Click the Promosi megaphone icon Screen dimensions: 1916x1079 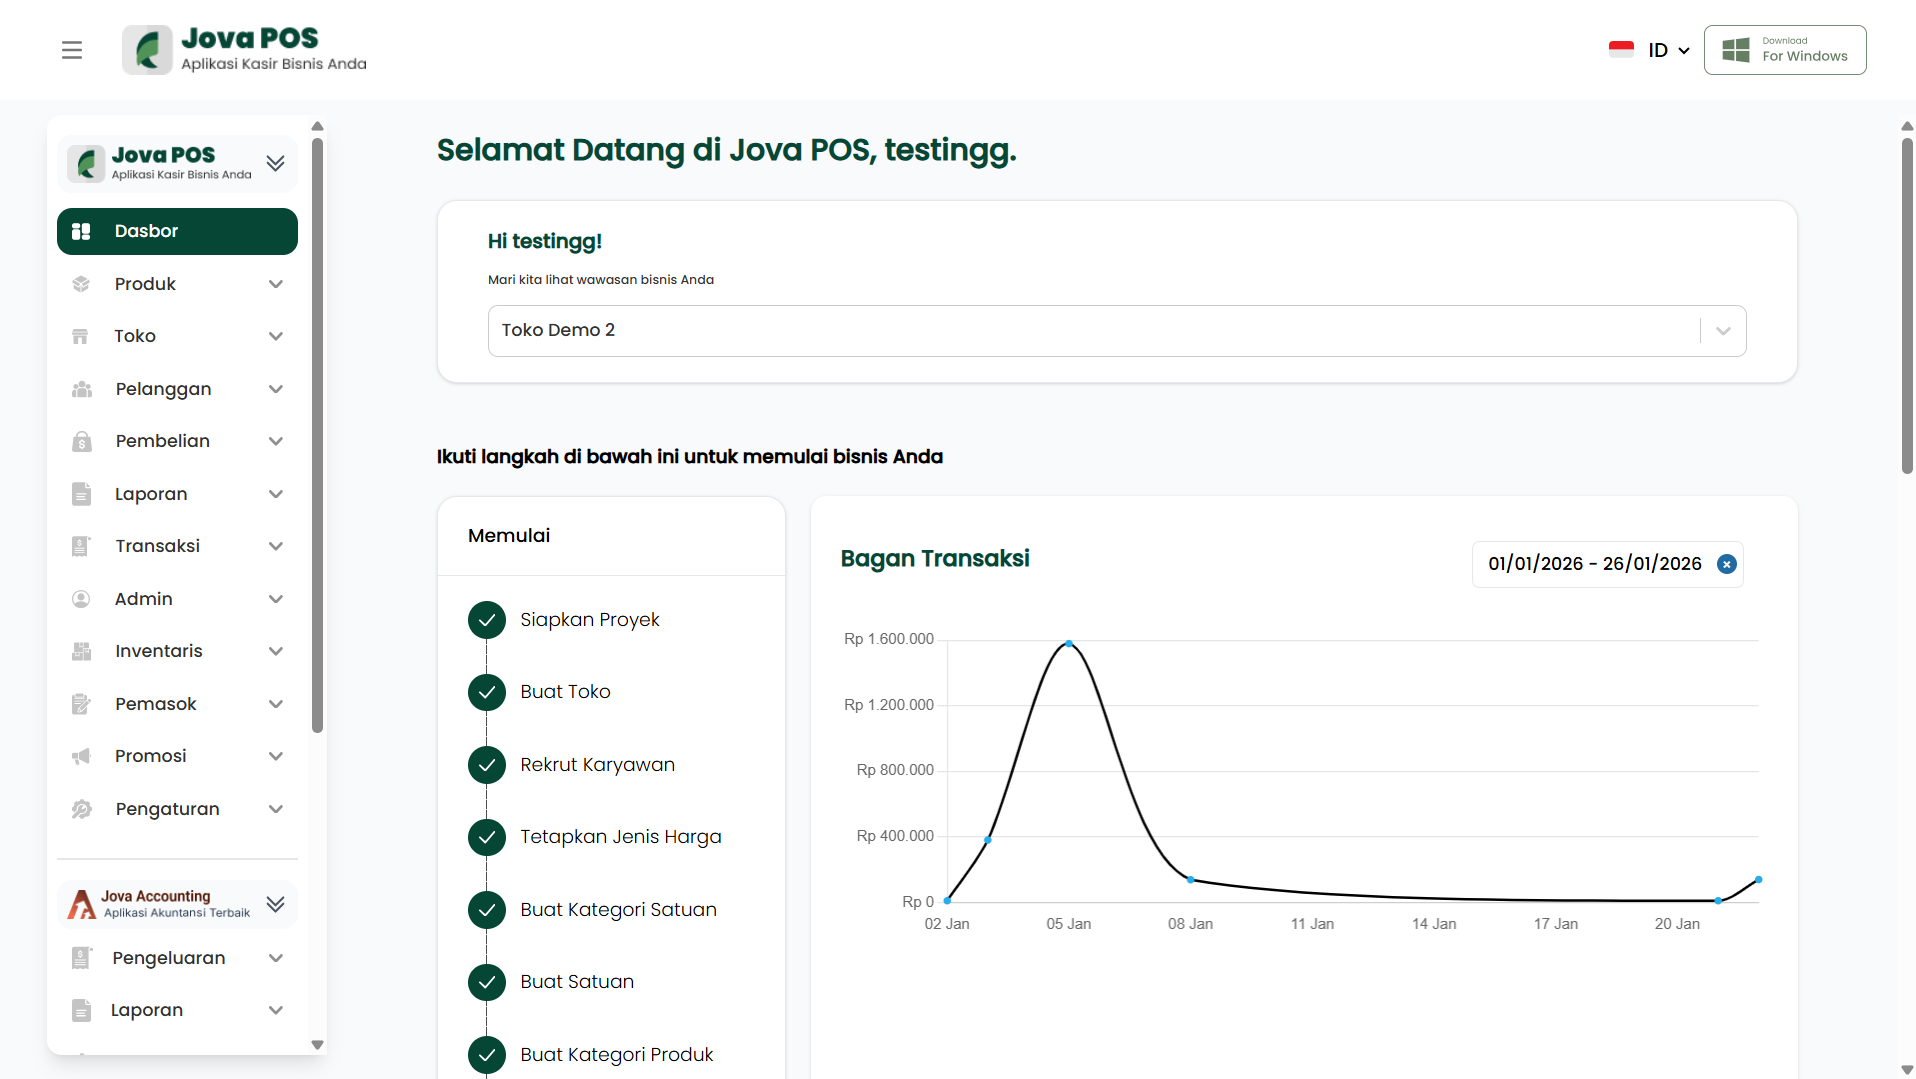[81, 756]
